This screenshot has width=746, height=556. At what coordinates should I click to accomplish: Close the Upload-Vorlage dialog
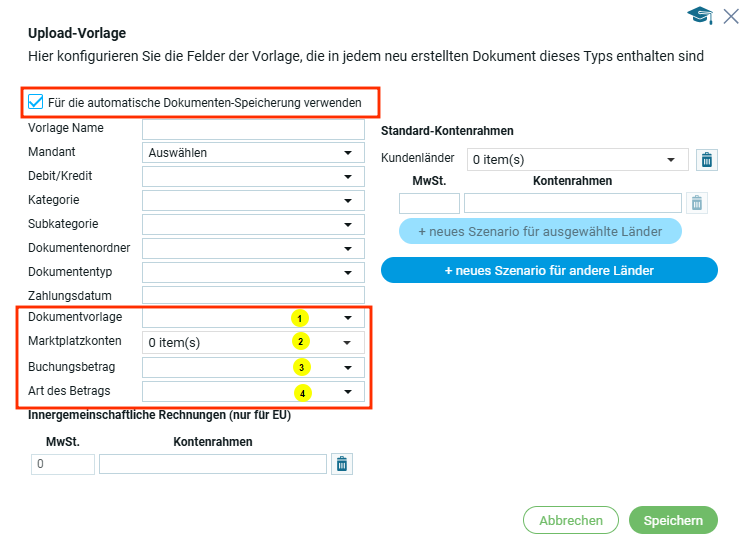point(730,15)
